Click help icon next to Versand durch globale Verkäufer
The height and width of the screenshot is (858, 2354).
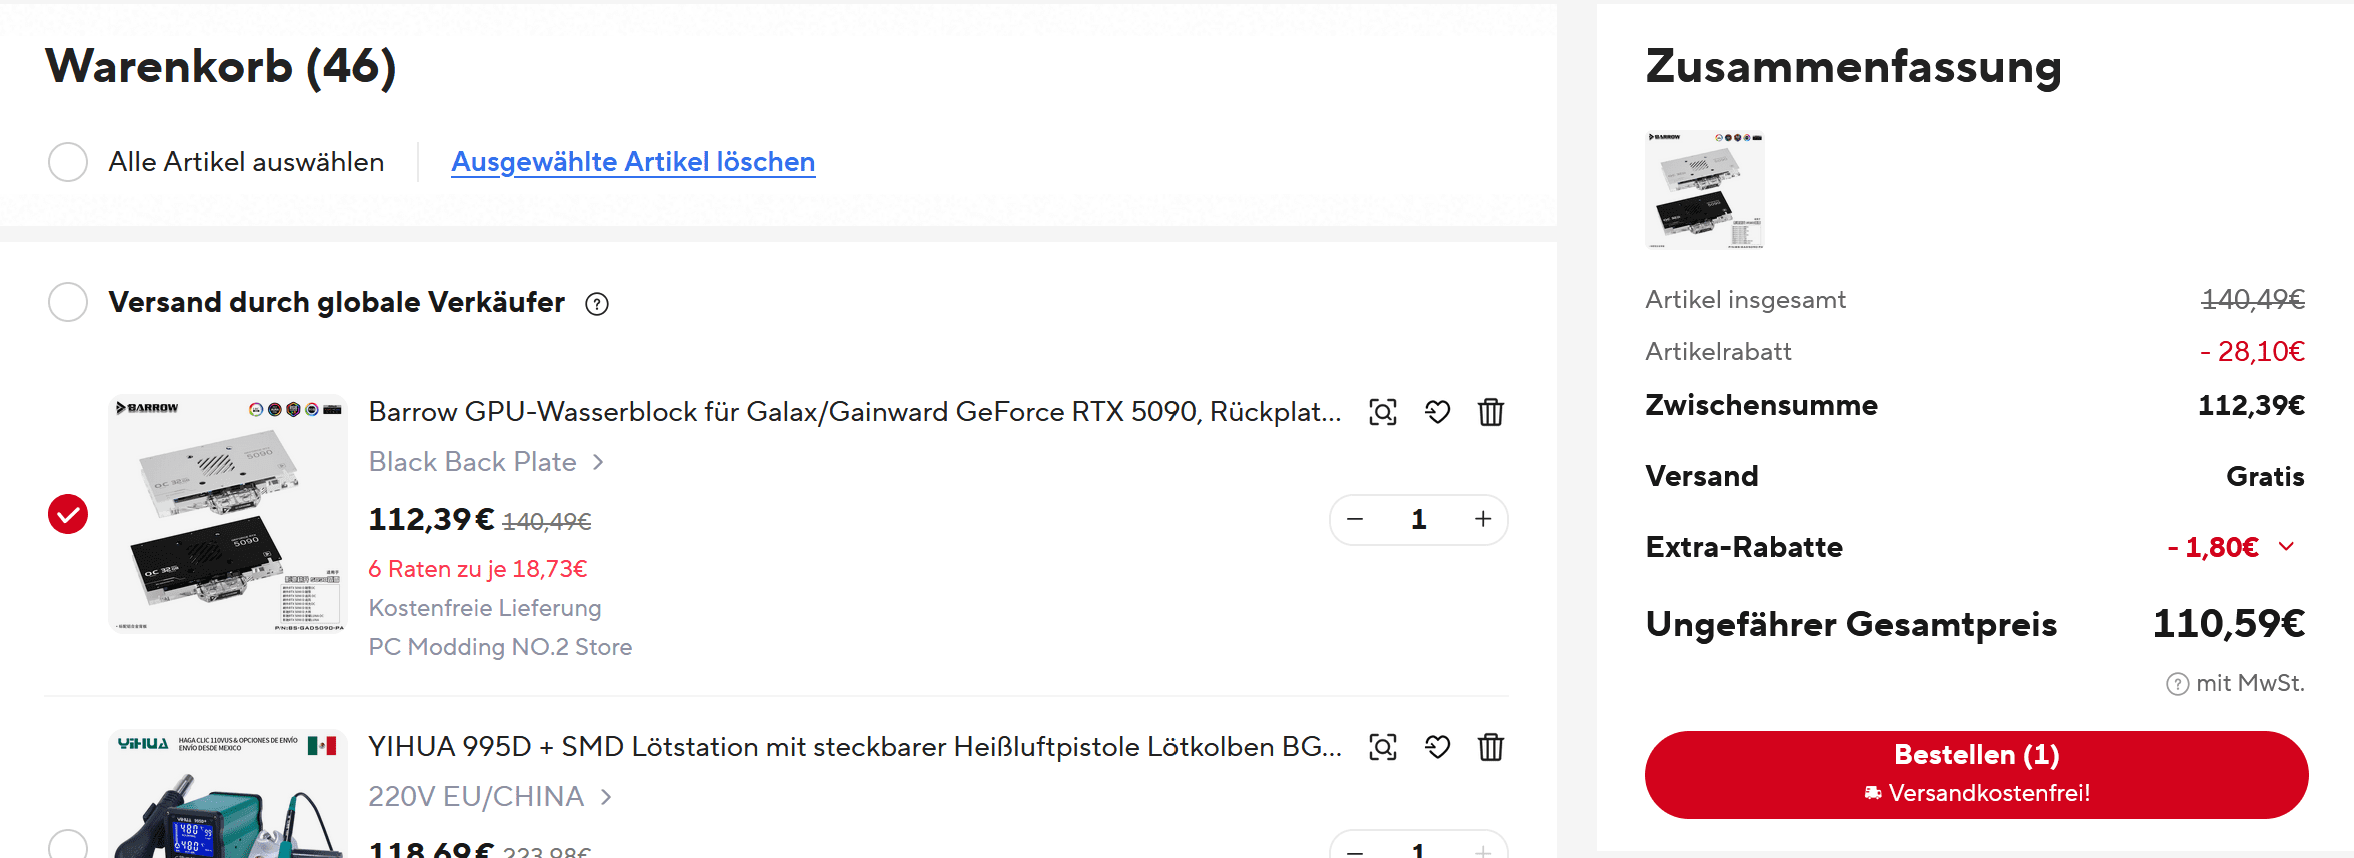(597, 304)
